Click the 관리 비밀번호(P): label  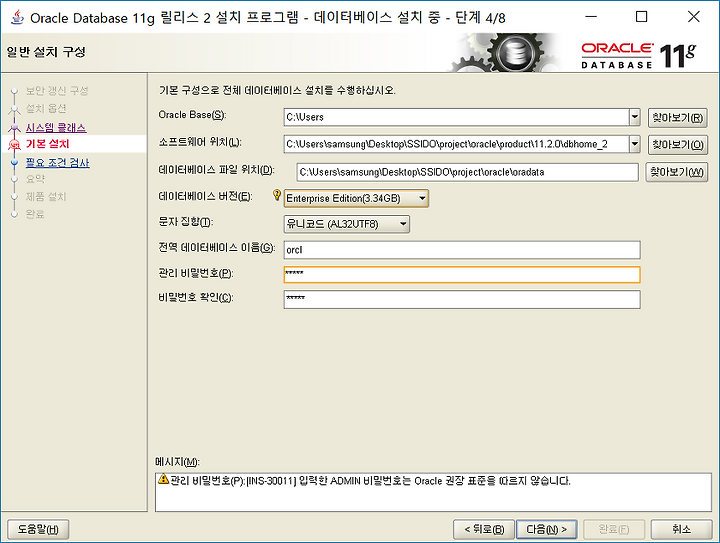pyautogui.click(x=196, y=273)
